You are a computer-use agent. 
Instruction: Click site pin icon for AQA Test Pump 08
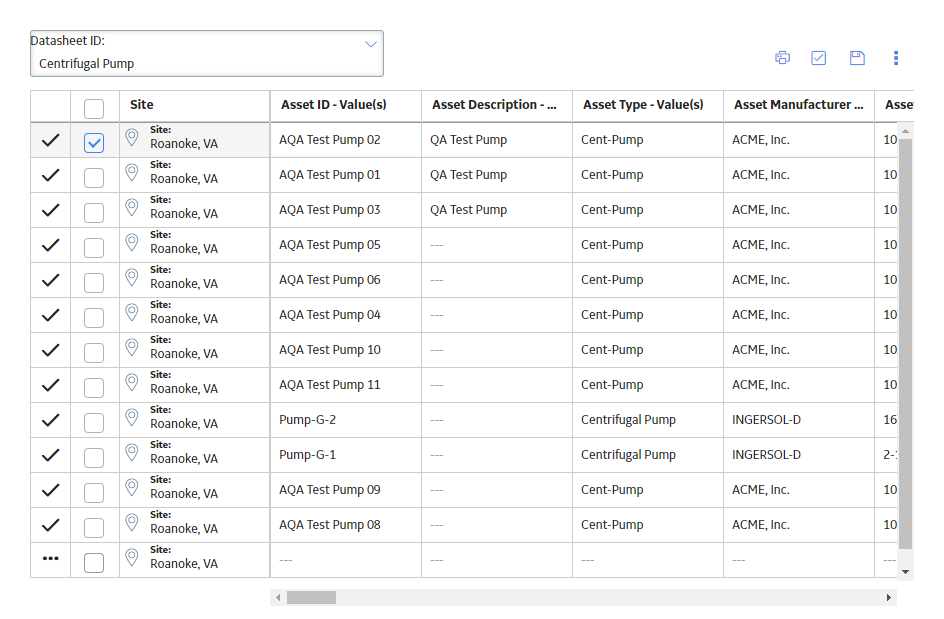132,522
